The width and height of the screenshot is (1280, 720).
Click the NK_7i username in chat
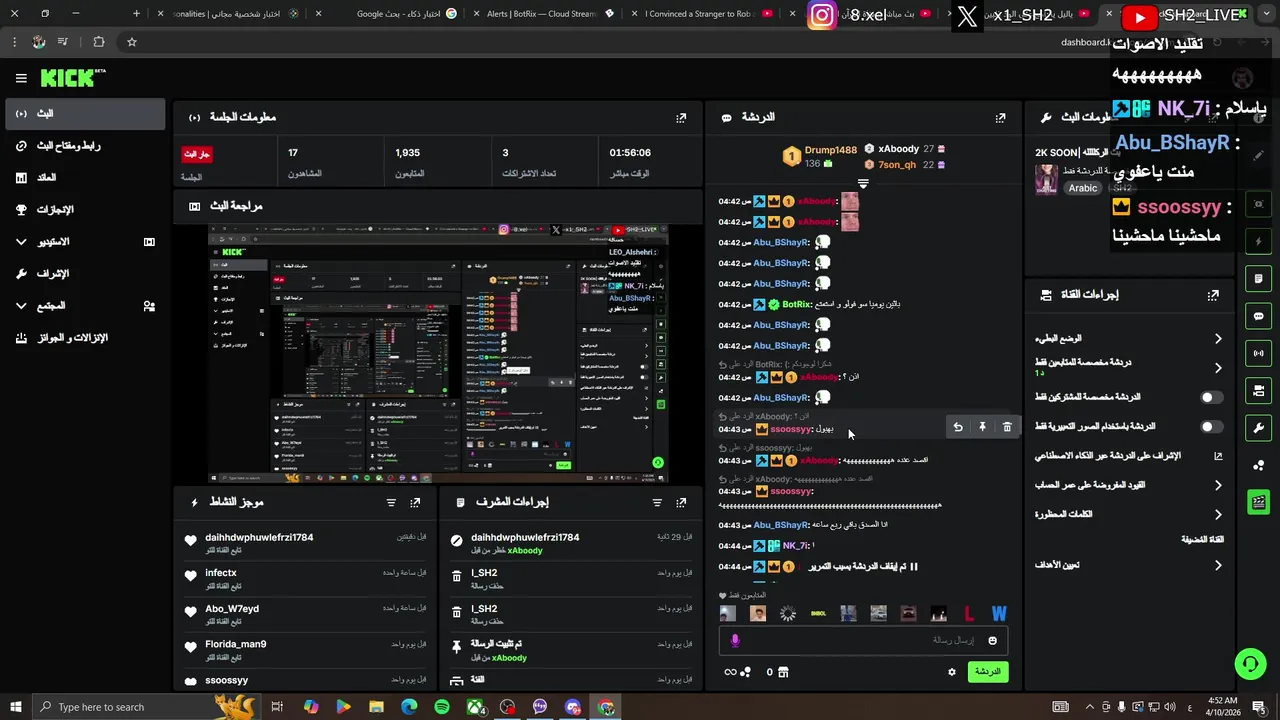(796, 546)
